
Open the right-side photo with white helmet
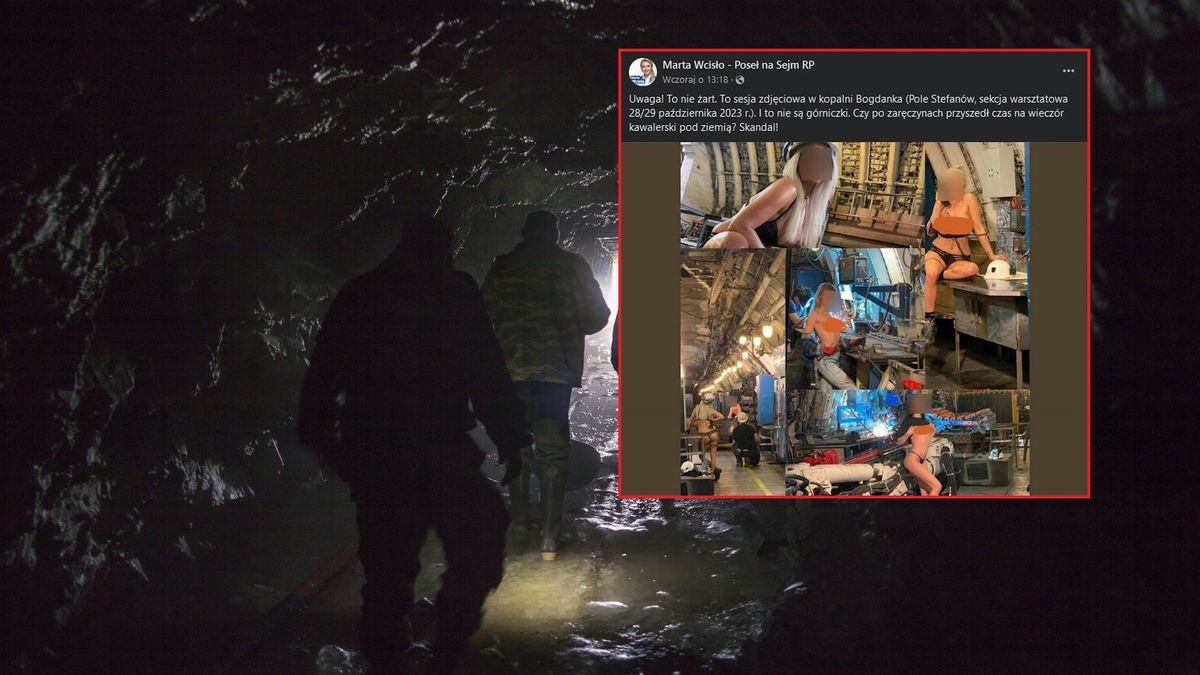coord(977,265)
